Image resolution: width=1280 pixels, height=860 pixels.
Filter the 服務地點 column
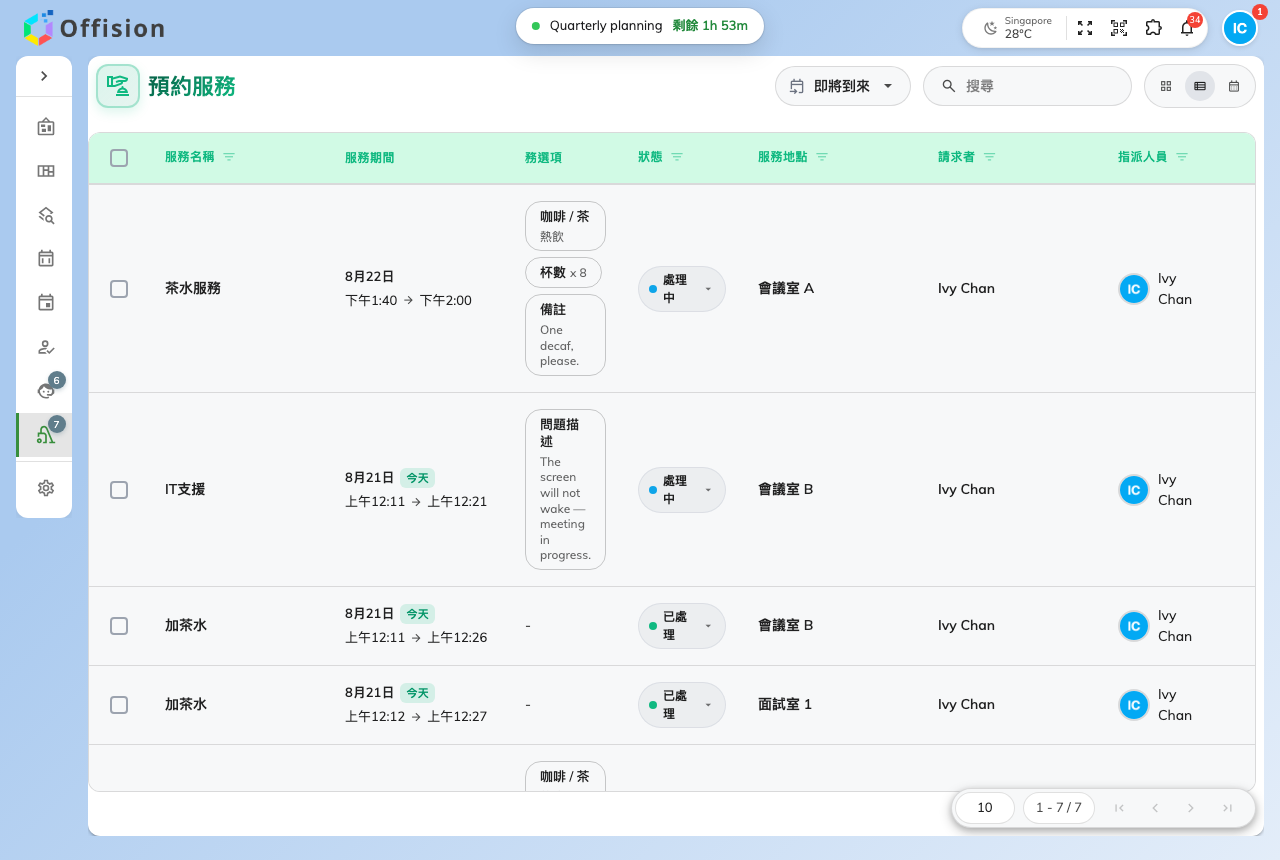822,157
